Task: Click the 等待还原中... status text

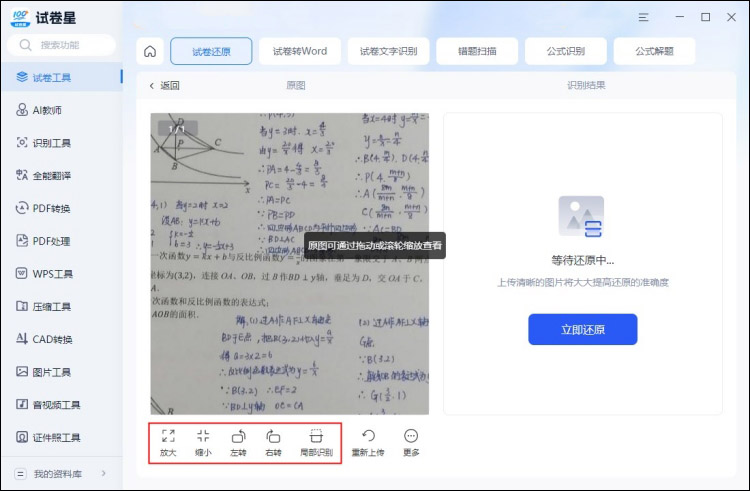Action: [x=583, y=261]
